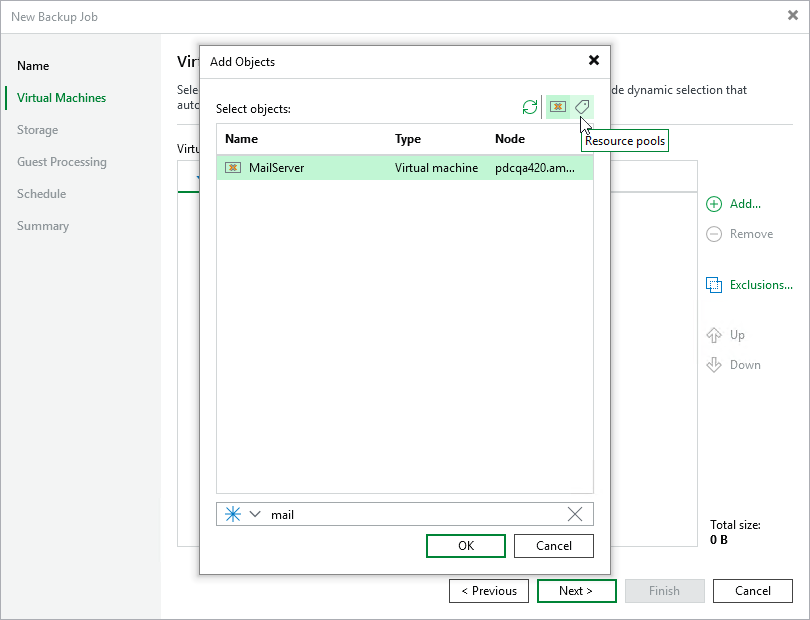Switch to Hosts and VMs view
Image resolution: width=810 pixels, height=620 pixels.
click(x=557, y=107)
